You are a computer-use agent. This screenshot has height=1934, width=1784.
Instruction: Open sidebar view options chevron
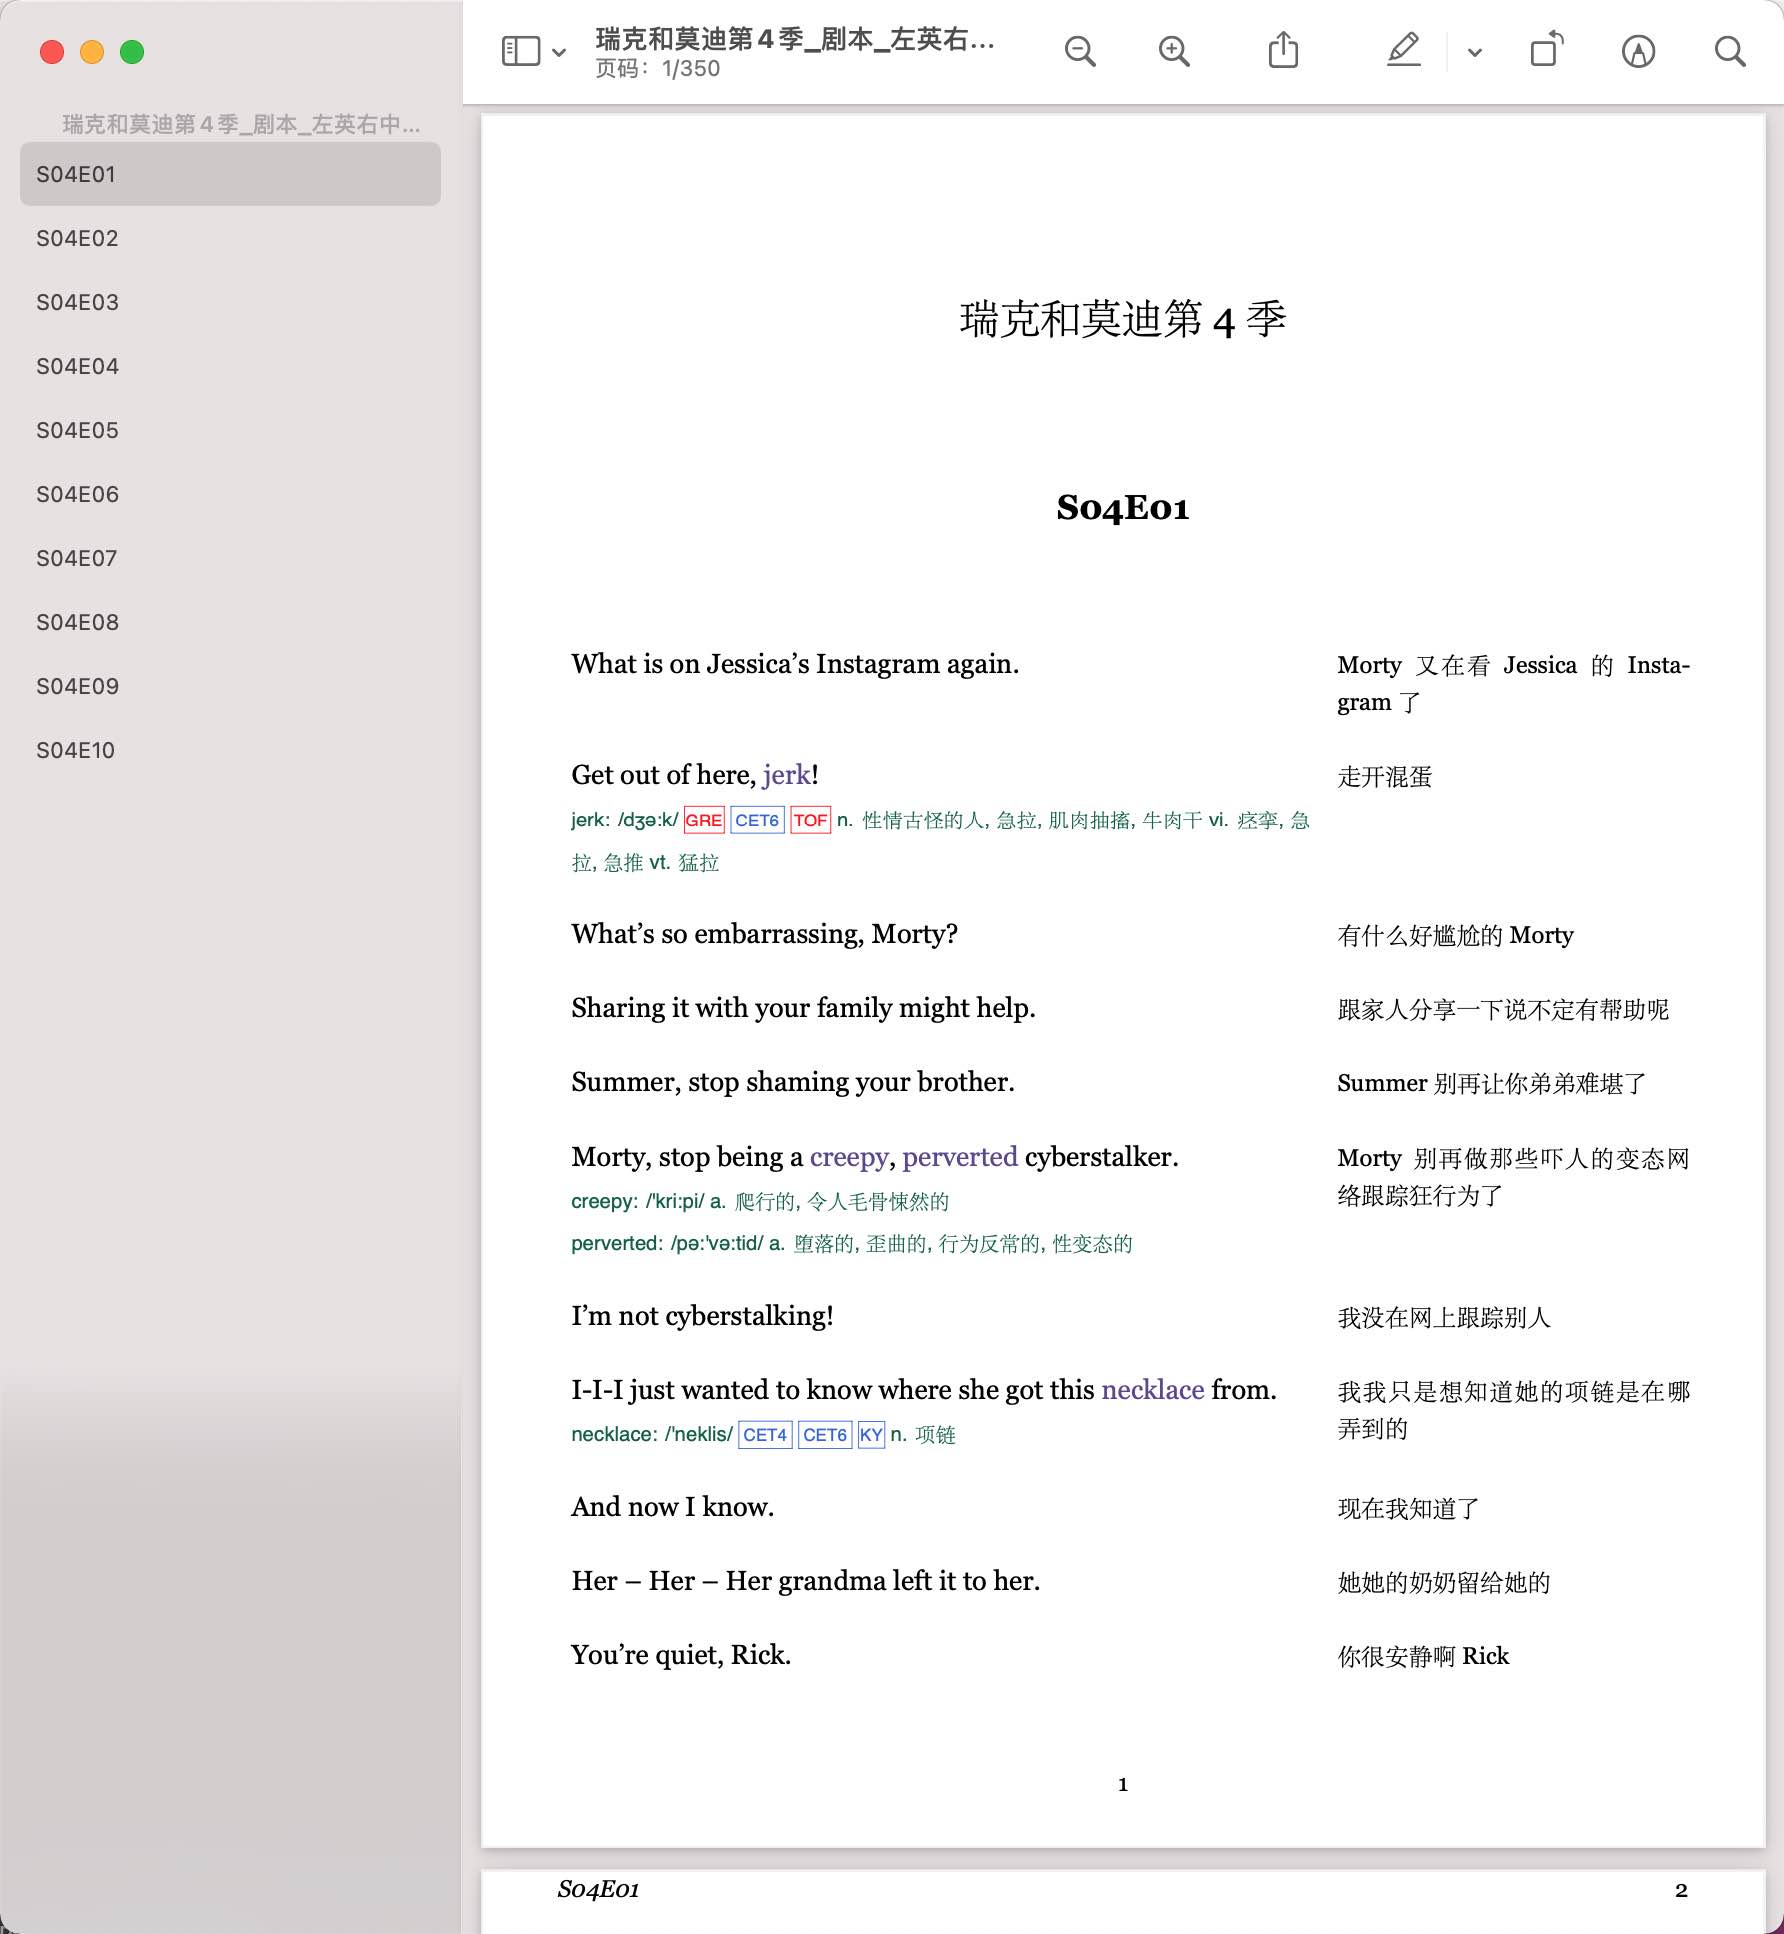point(559,52)
